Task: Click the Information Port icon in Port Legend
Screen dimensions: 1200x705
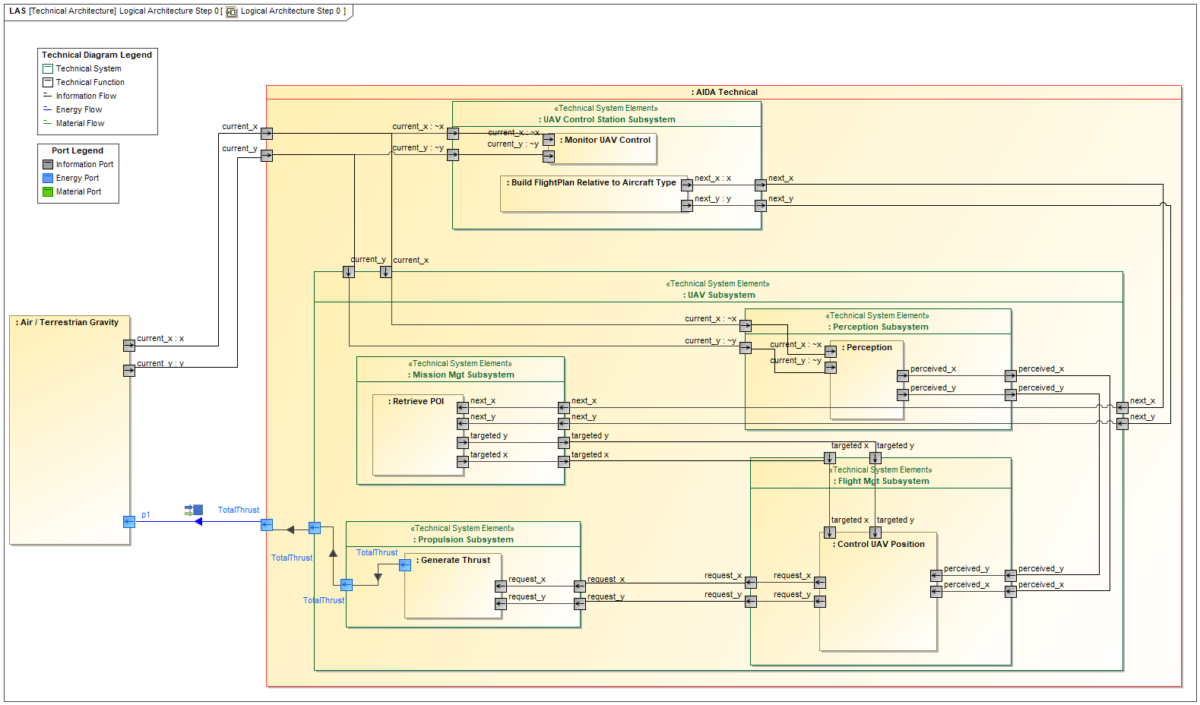Action: click(47, 163)
